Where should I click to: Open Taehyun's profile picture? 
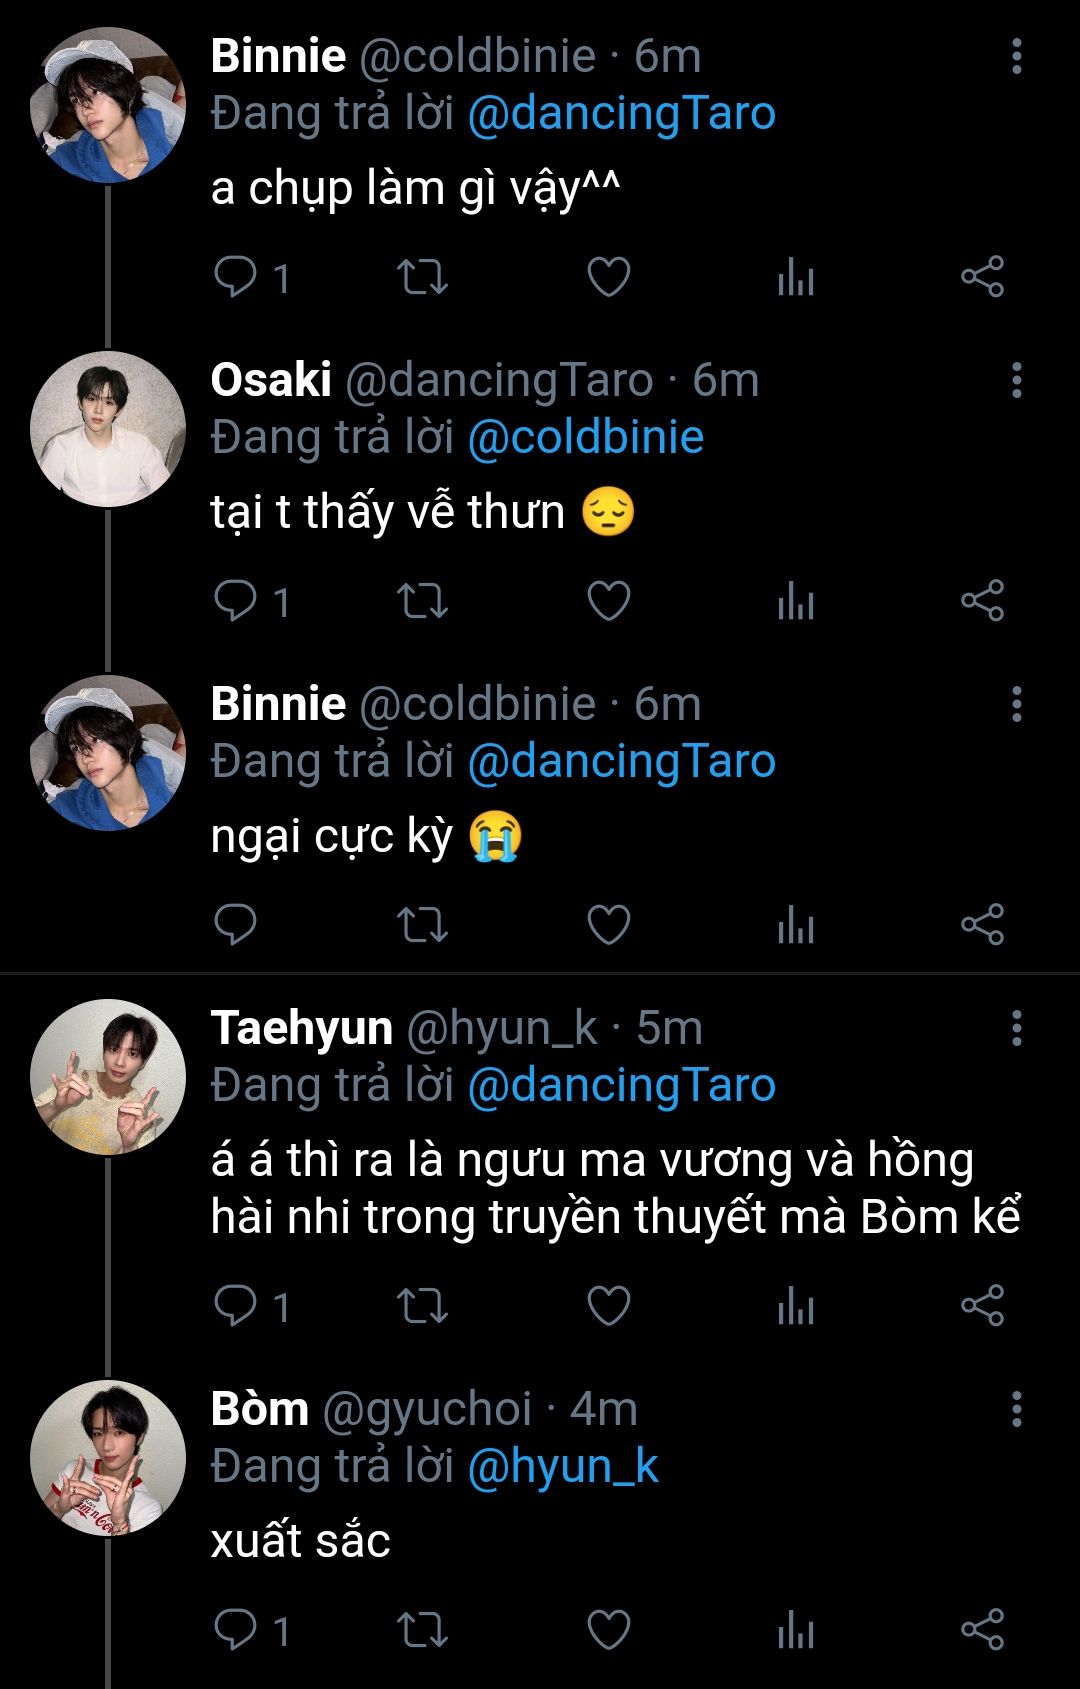click(x=108, y=1077)
